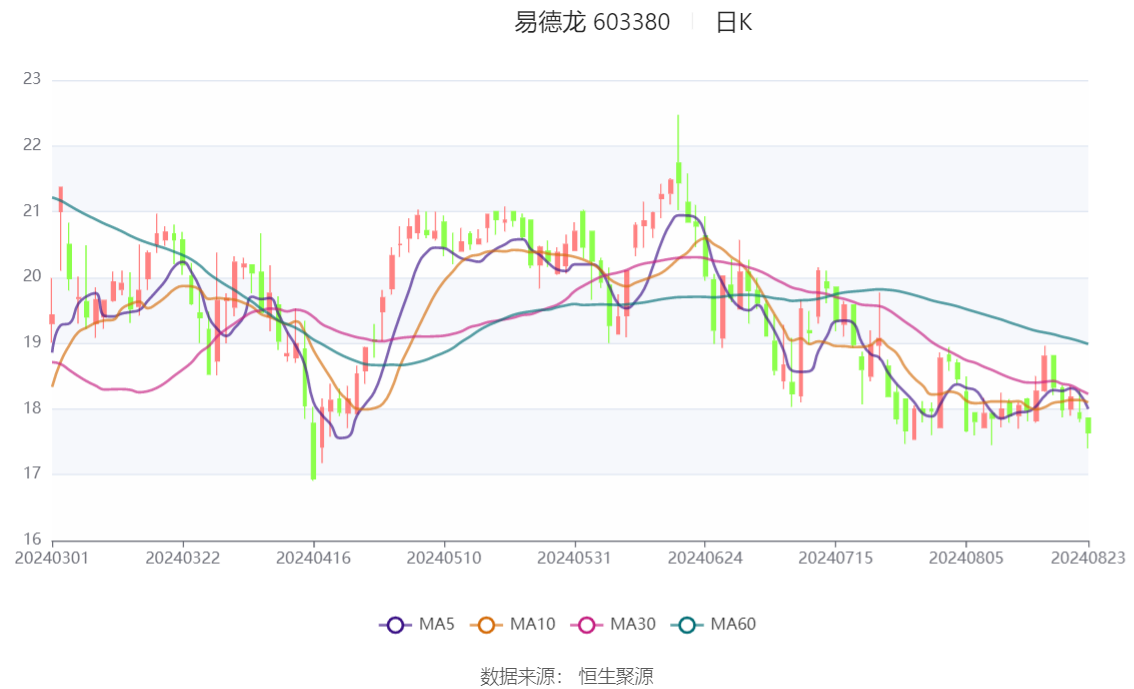Toggle the MA60 series label
1134x689 pixels.
coord(733,625)
